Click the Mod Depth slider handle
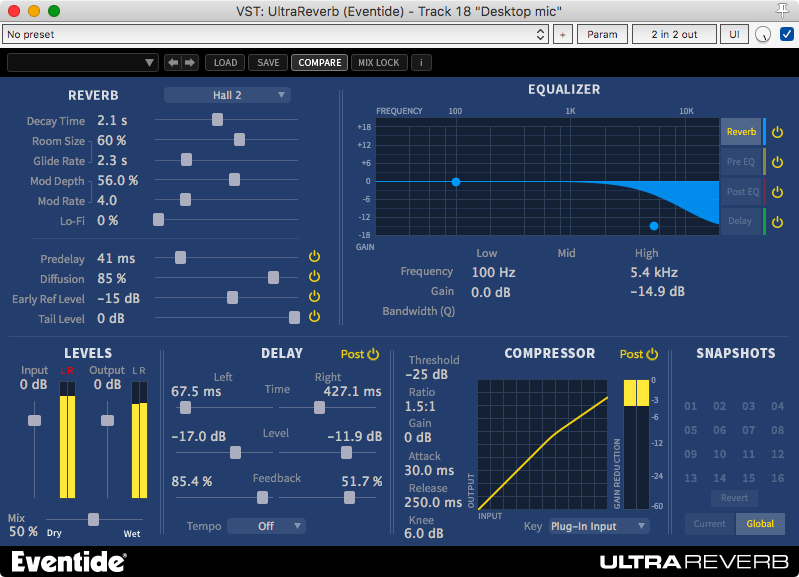799x577 pixels. (x=234, y=179)
